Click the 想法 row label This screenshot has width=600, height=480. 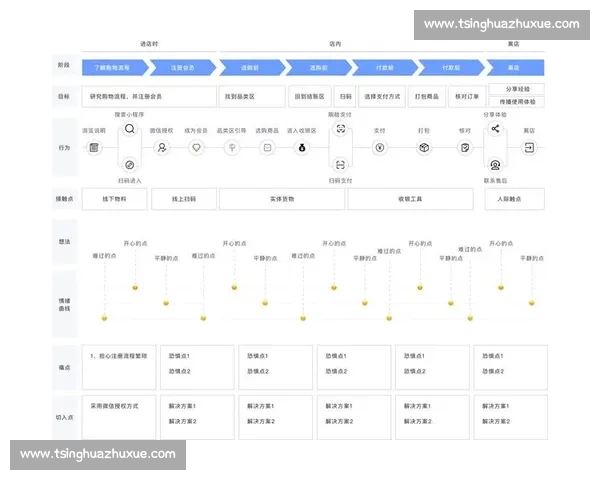64,242
